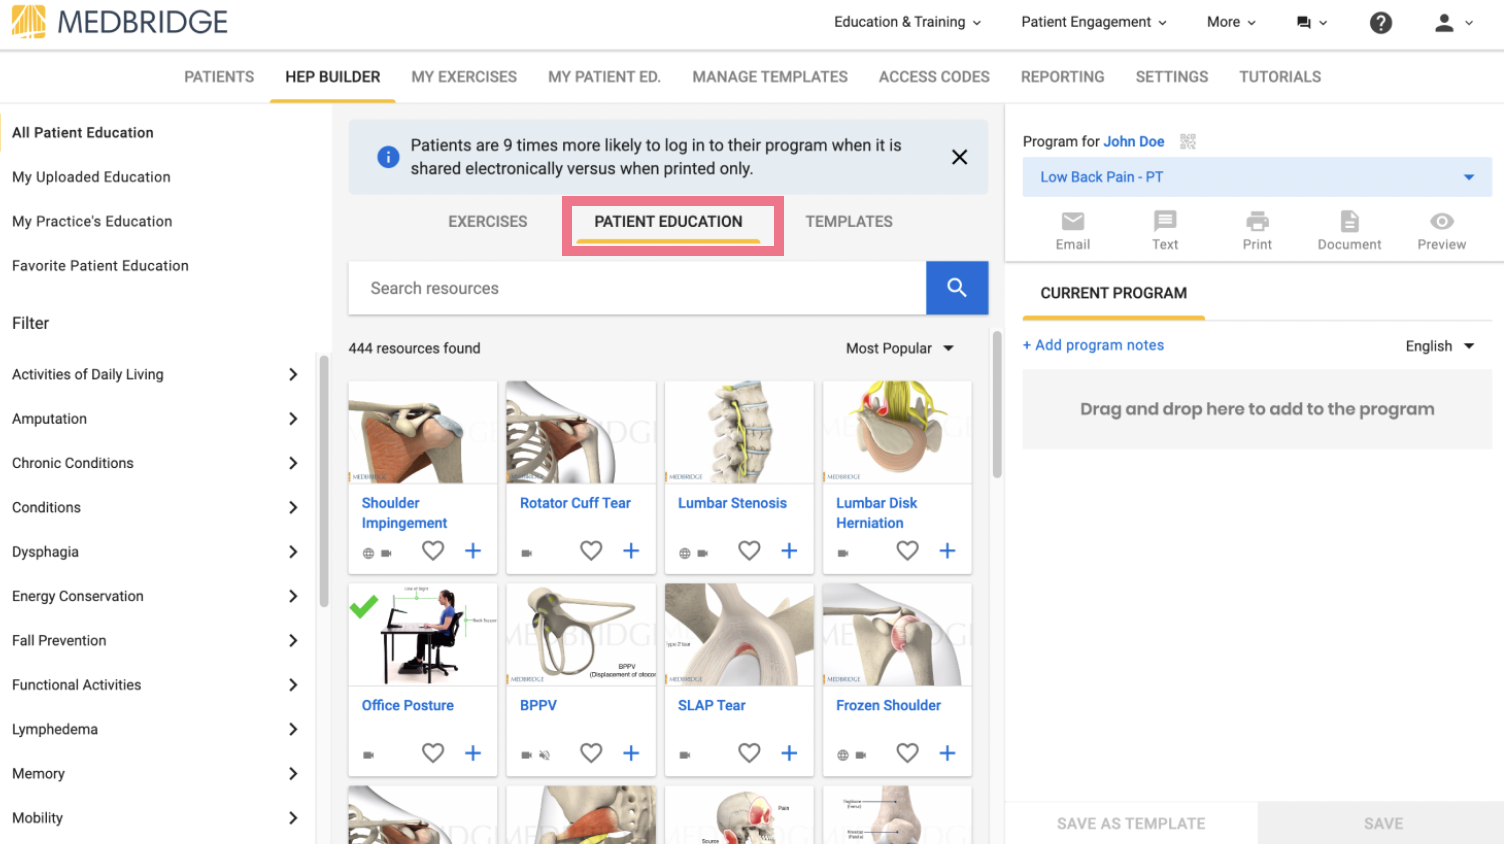1504x844 pixels.
Task: Favorite SLAP Tear with heart icon
Action: (x=749, y=753)
